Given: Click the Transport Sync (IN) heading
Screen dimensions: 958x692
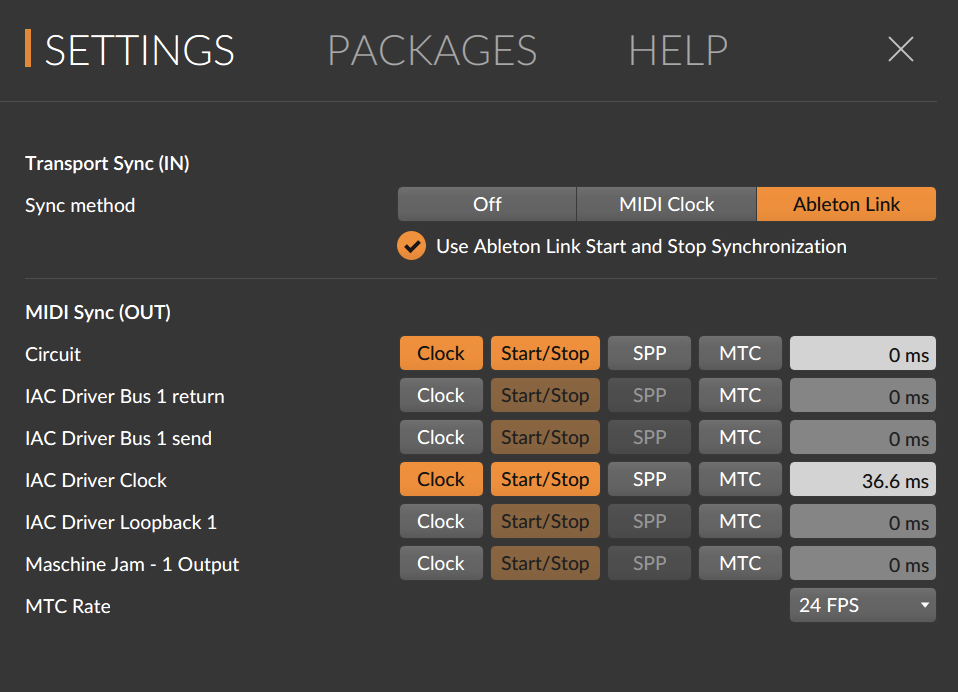Looking at the screenshot, I should point(108,164).
